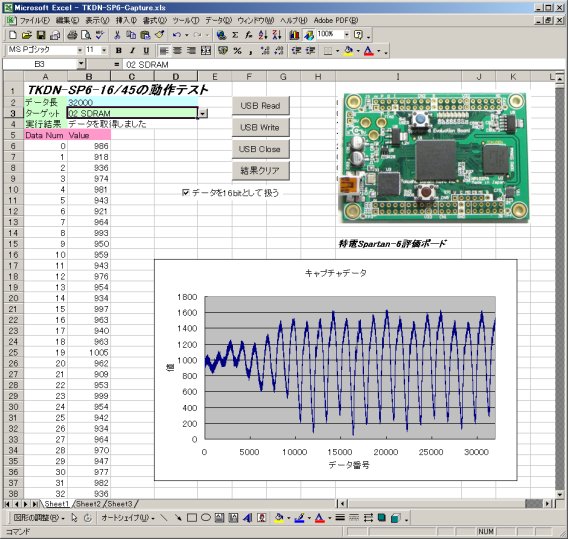
Task: Toggle Underline formatting
Action: 146,51
